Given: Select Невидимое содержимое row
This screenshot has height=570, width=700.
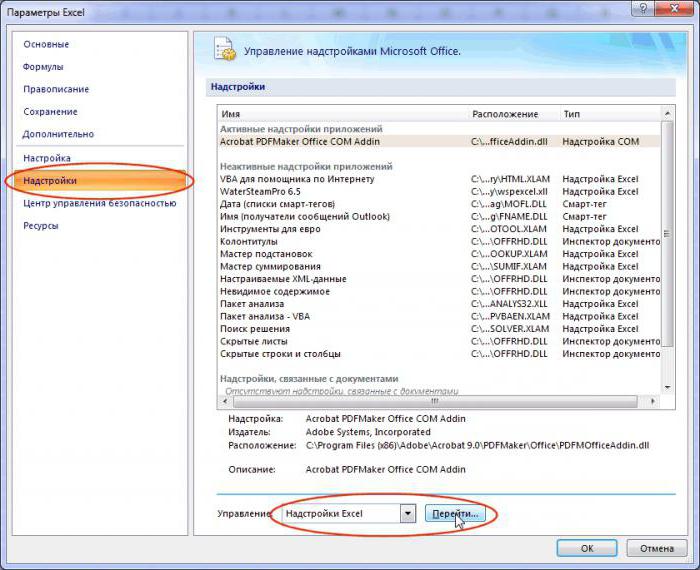Looking at the screenshot, I should [x=439, y=291].
